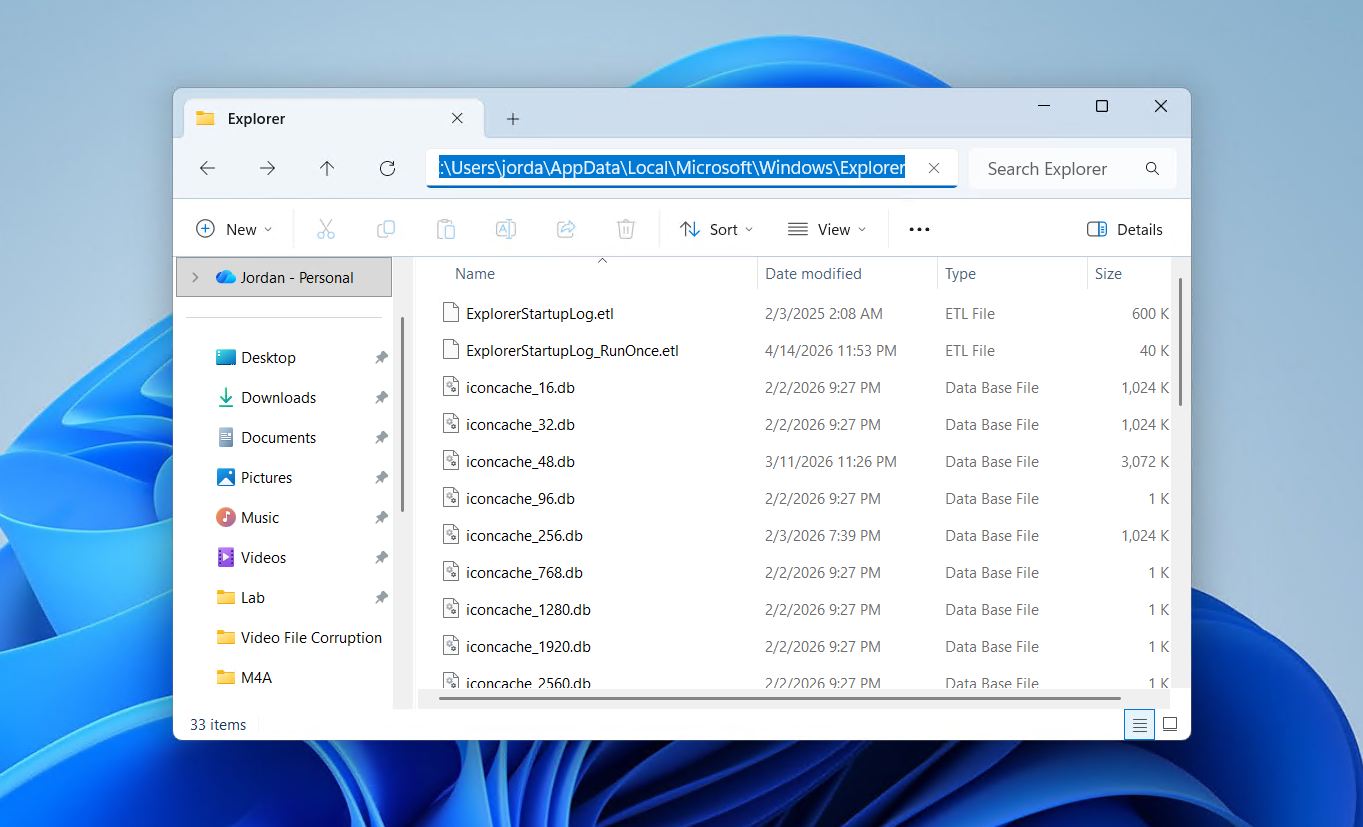Add a new tab with plus
The height and width of the screenshot is (827, 1363).
click(x=513, y=119)
